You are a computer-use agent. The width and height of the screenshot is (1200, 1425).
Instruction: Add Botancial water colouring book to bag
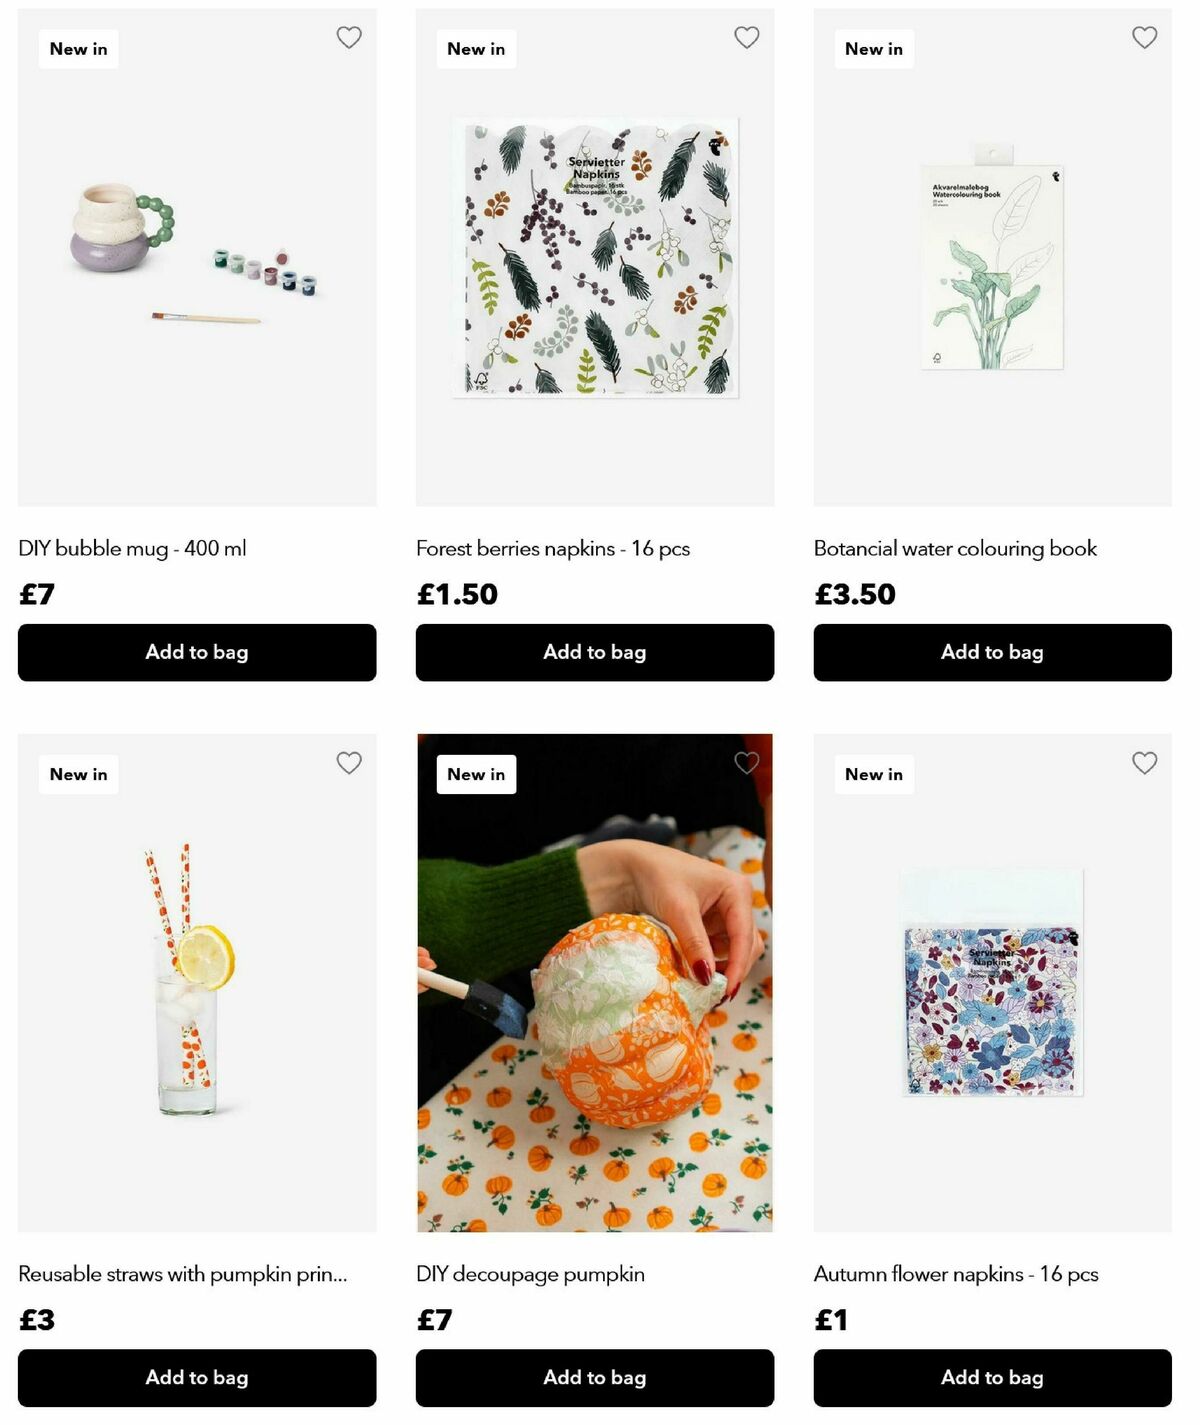coord(992,652)
